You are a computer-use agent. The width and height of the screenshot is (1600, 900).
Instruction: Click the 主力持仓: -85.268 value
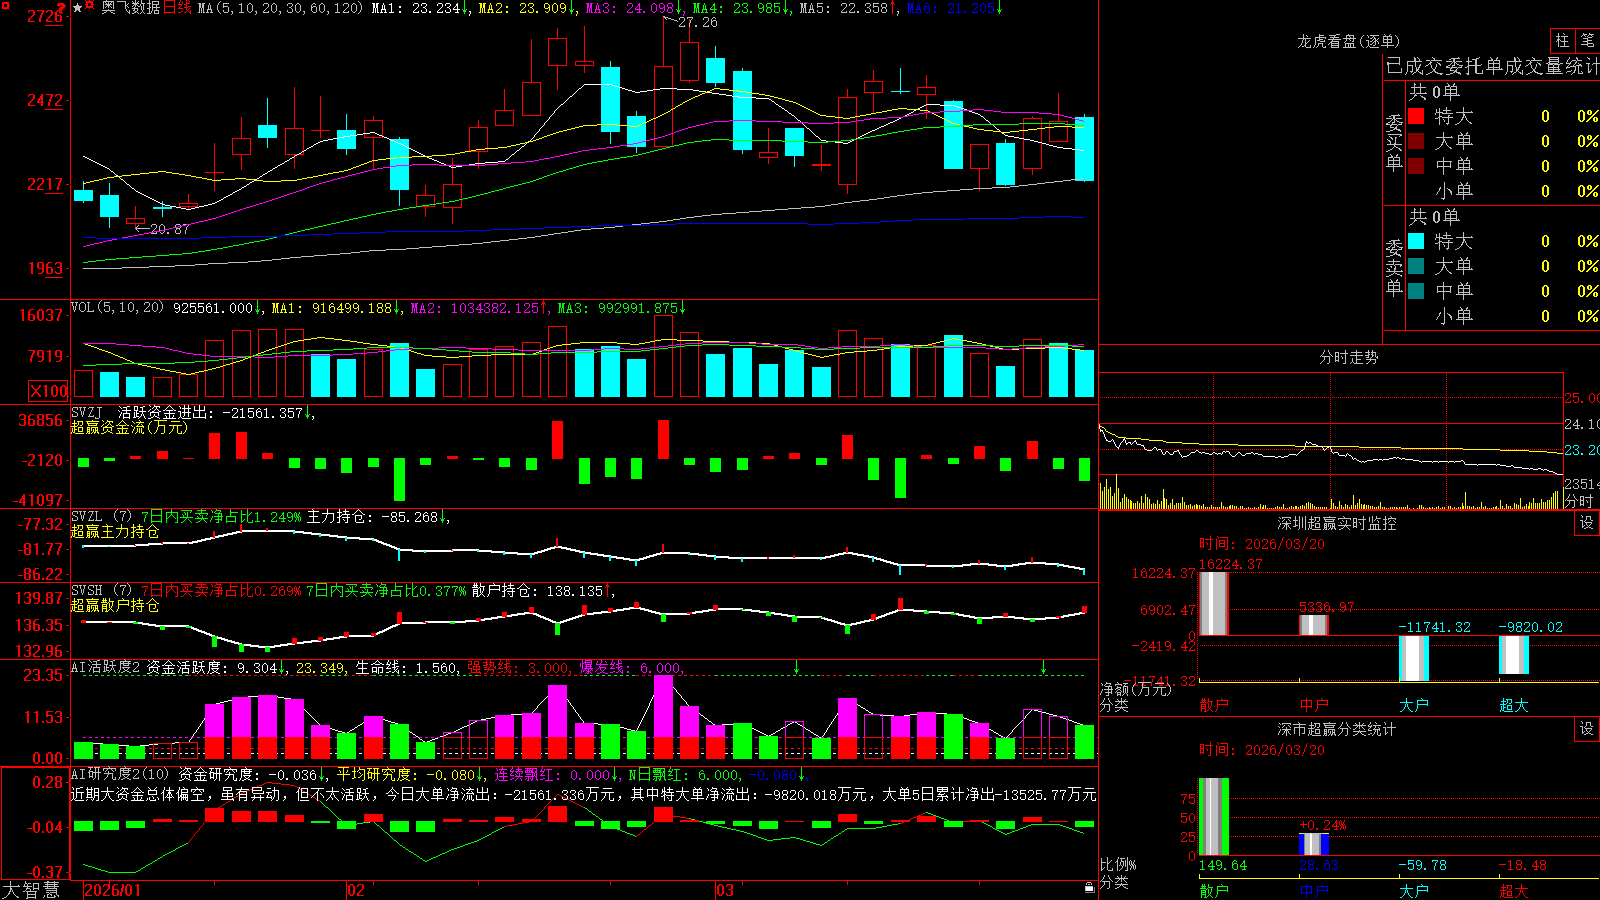[x=372, y=517]
